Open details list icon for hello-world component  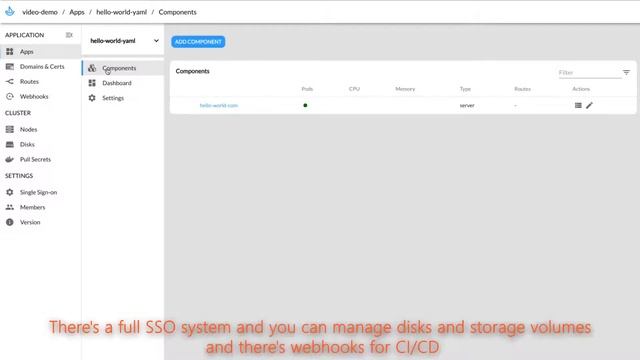point(578,105)
